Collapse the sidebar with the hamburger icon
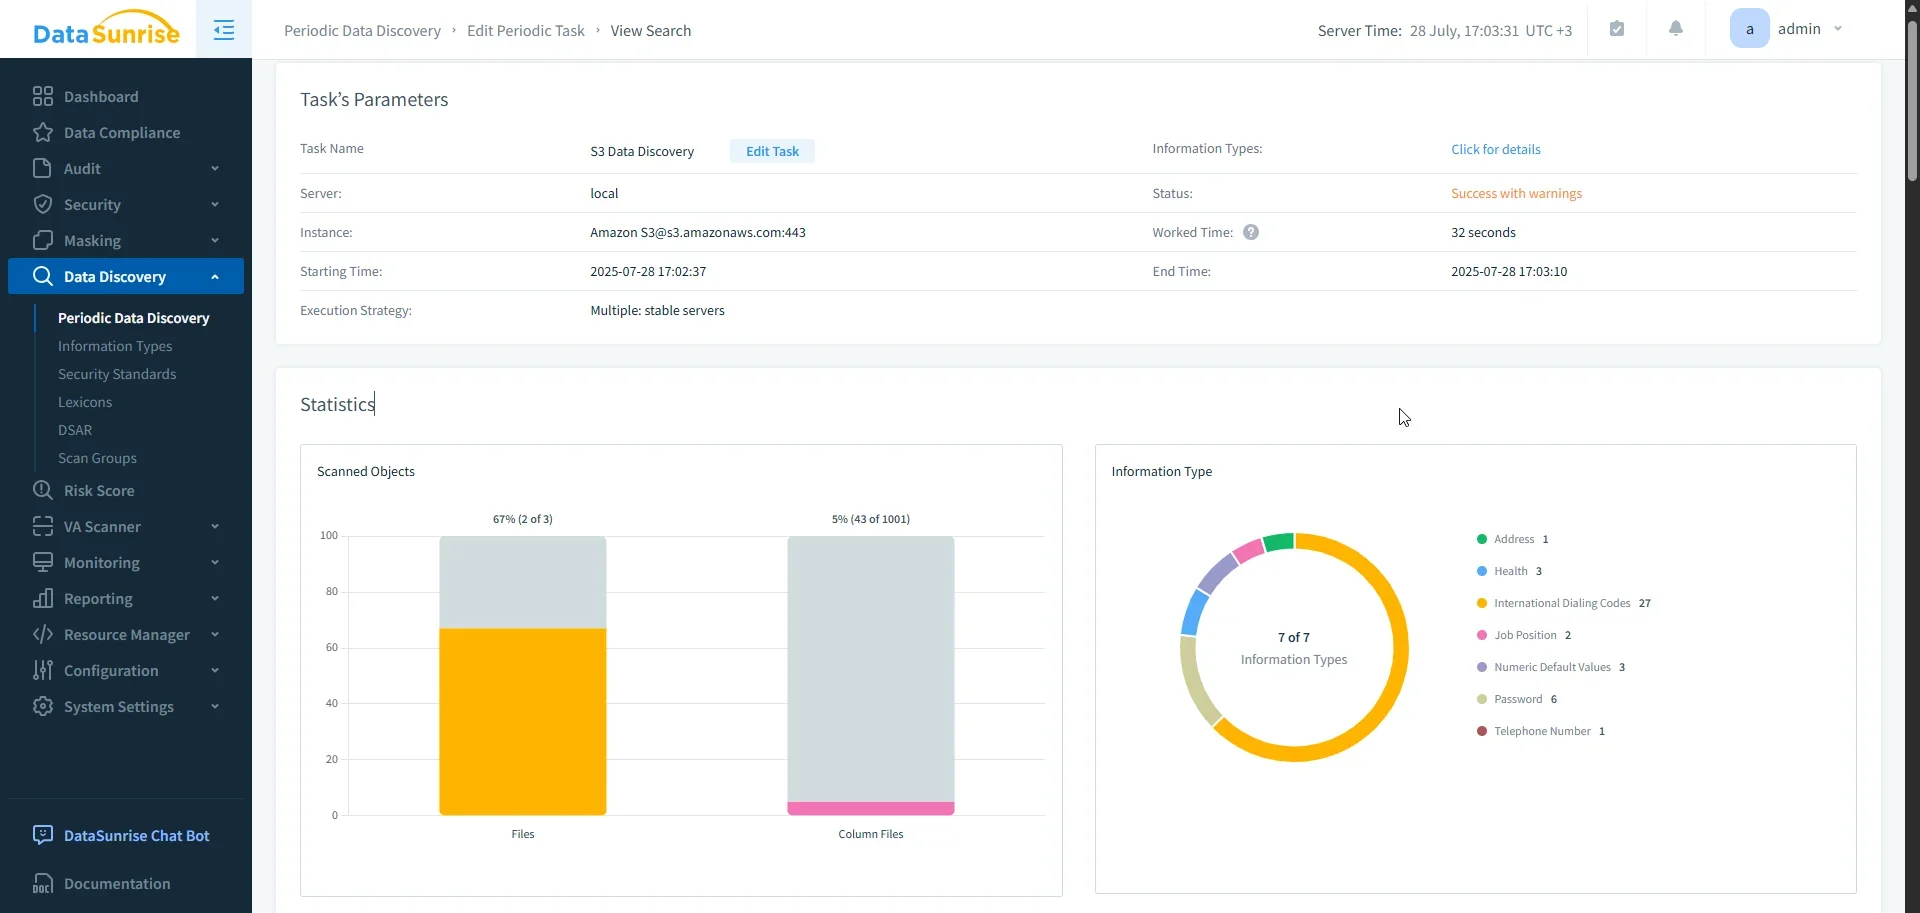 (x=223, y=29)
